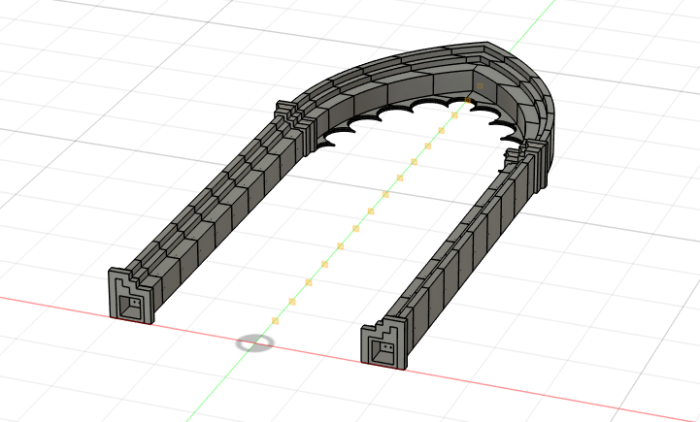Select the gray origin marker on the ground
Viewport: 700px width, 422px height.
pyautogui.click(x=255, y=343)
